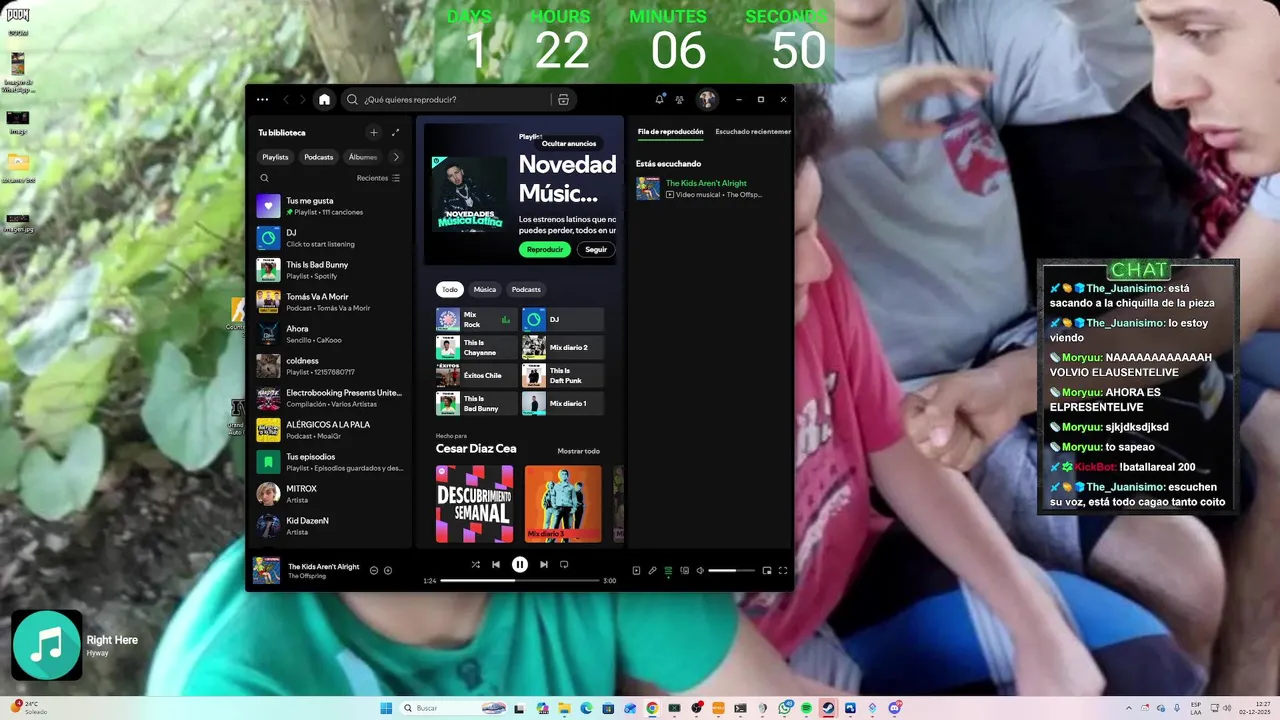Select the Podcasts chip in home feed
This screenshot has width=1280, height=720.
526,289
